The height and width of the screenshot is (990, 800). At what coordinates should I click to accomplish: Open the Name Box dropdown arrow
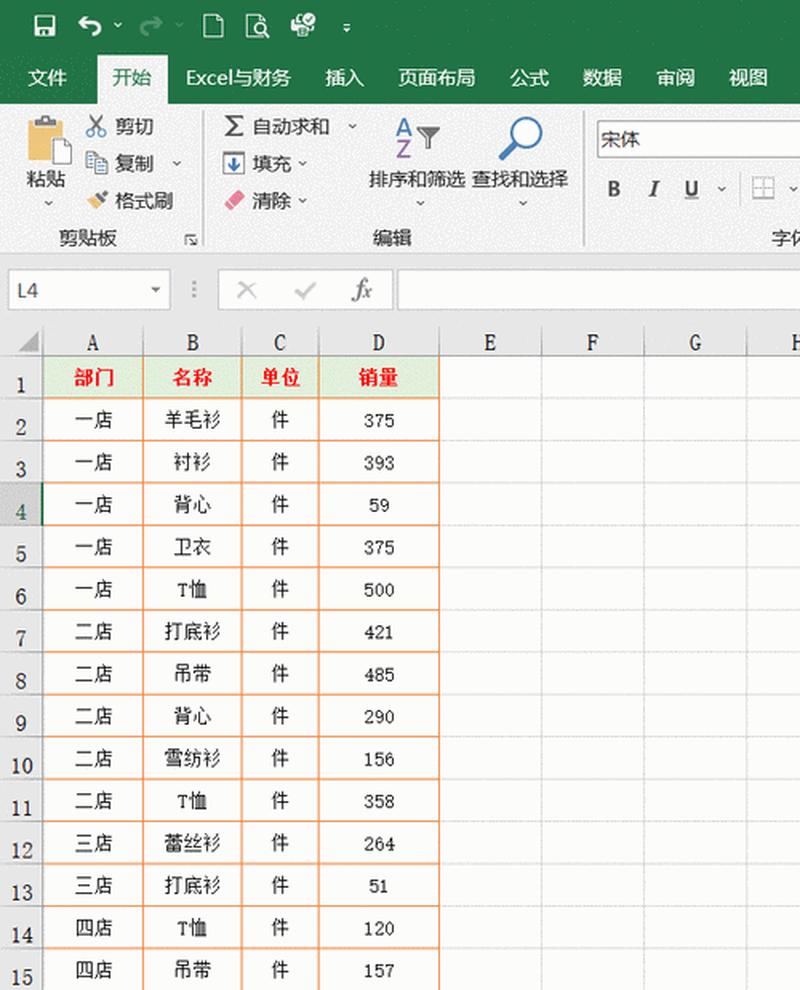pyautogui.click(x=155, y=290)
